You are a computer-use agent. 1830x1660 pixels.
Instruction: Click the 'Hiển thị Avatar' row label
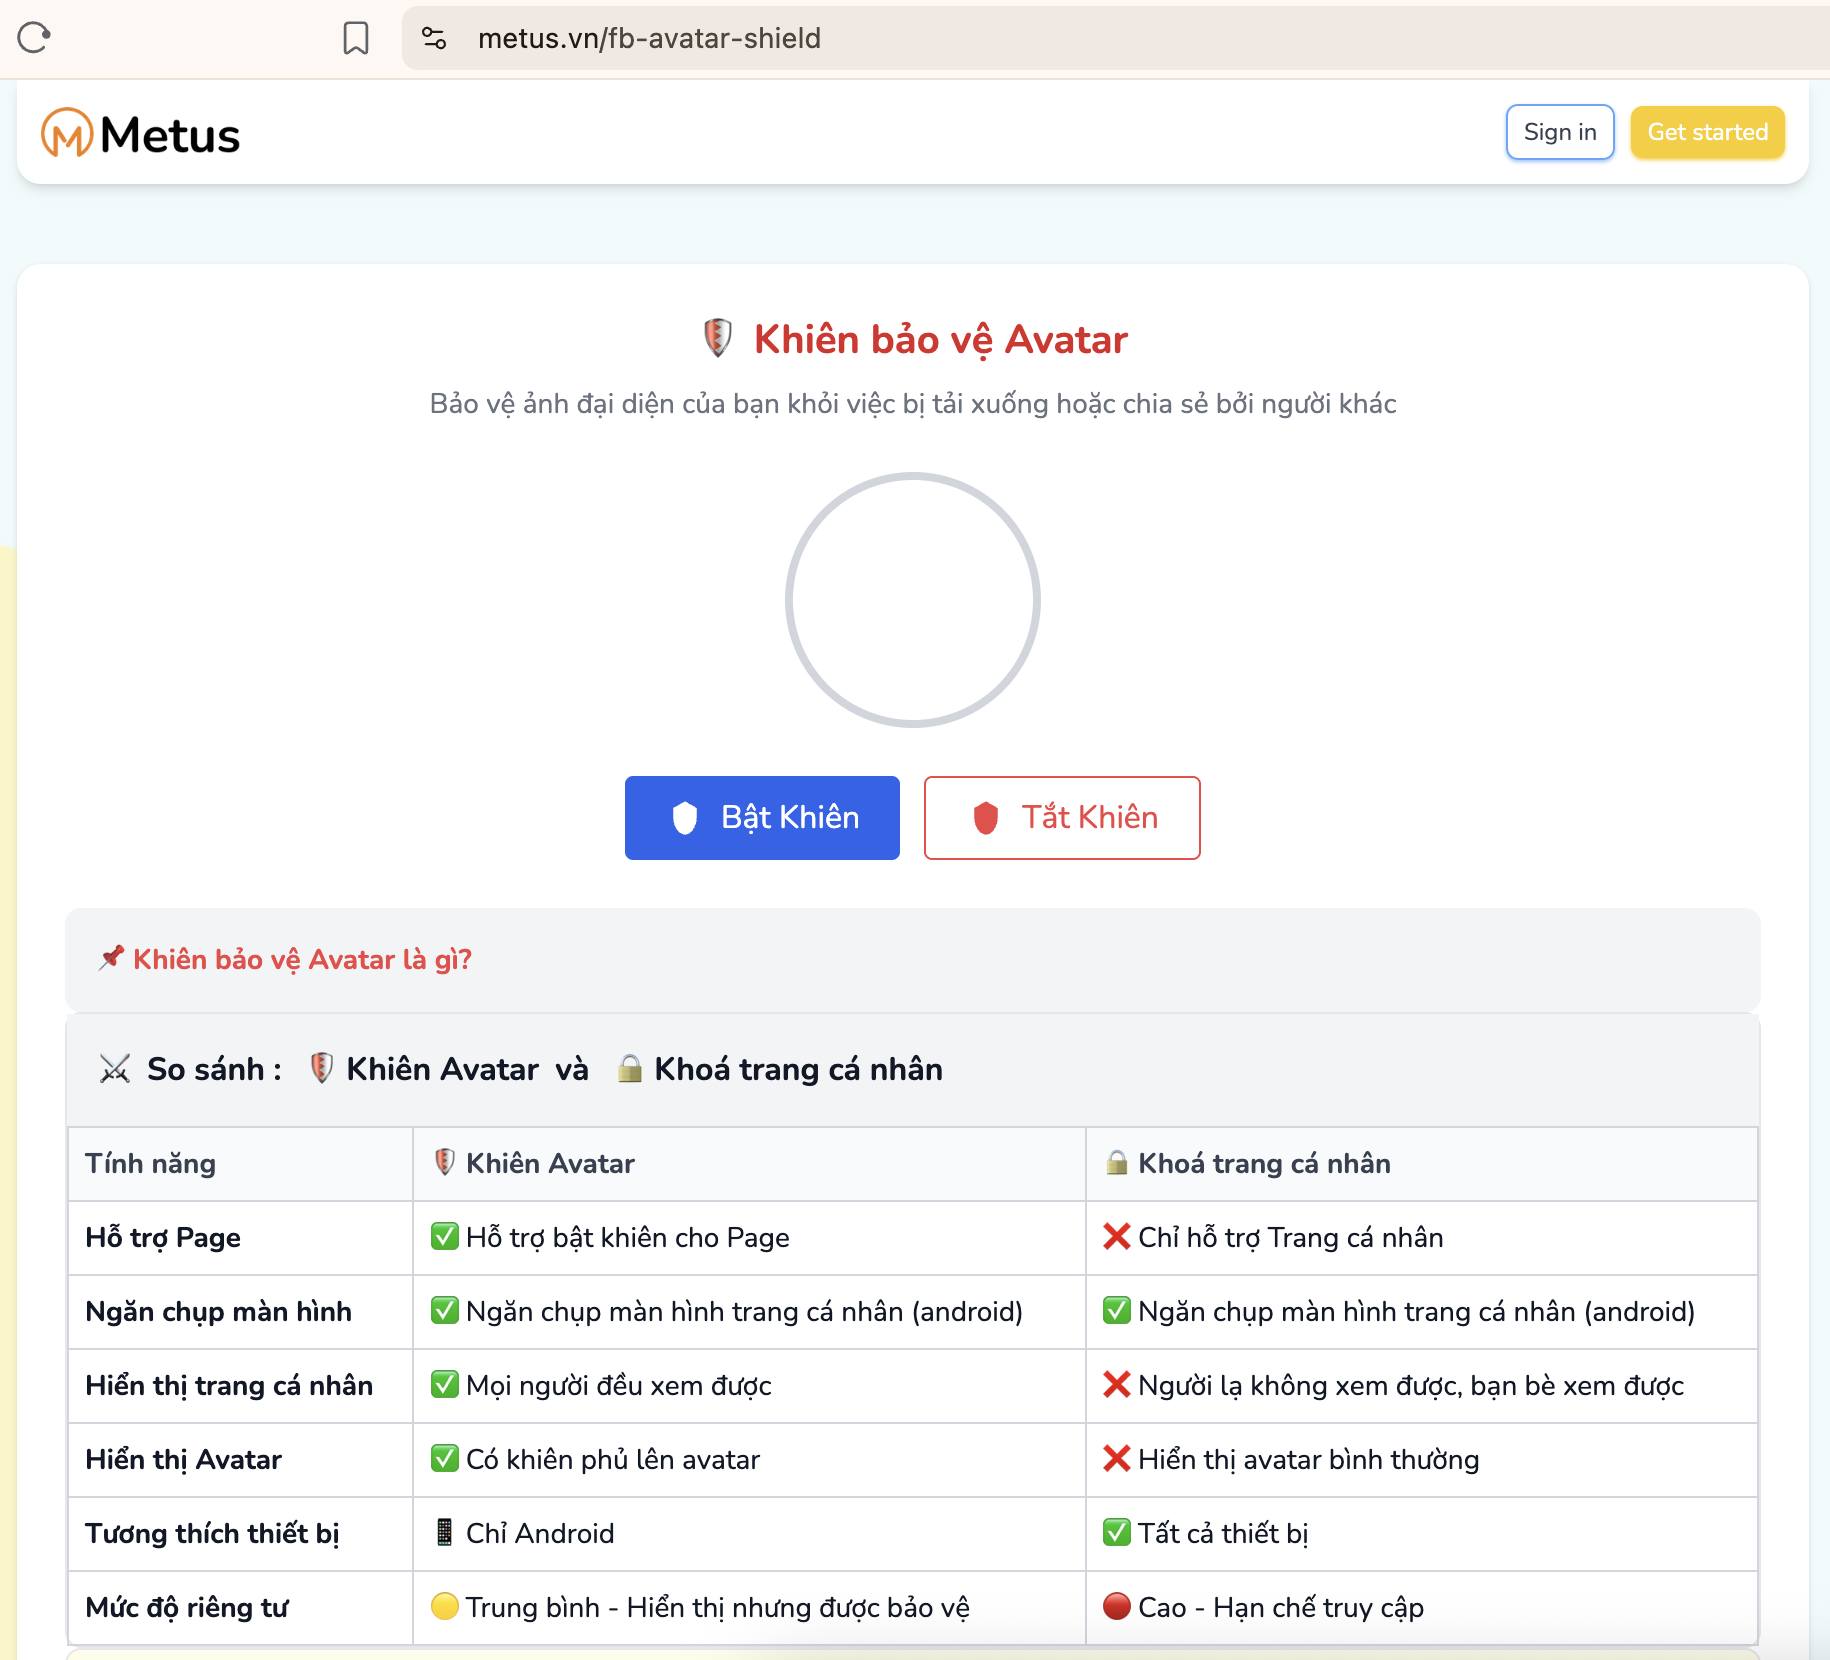coord(183,1460)
